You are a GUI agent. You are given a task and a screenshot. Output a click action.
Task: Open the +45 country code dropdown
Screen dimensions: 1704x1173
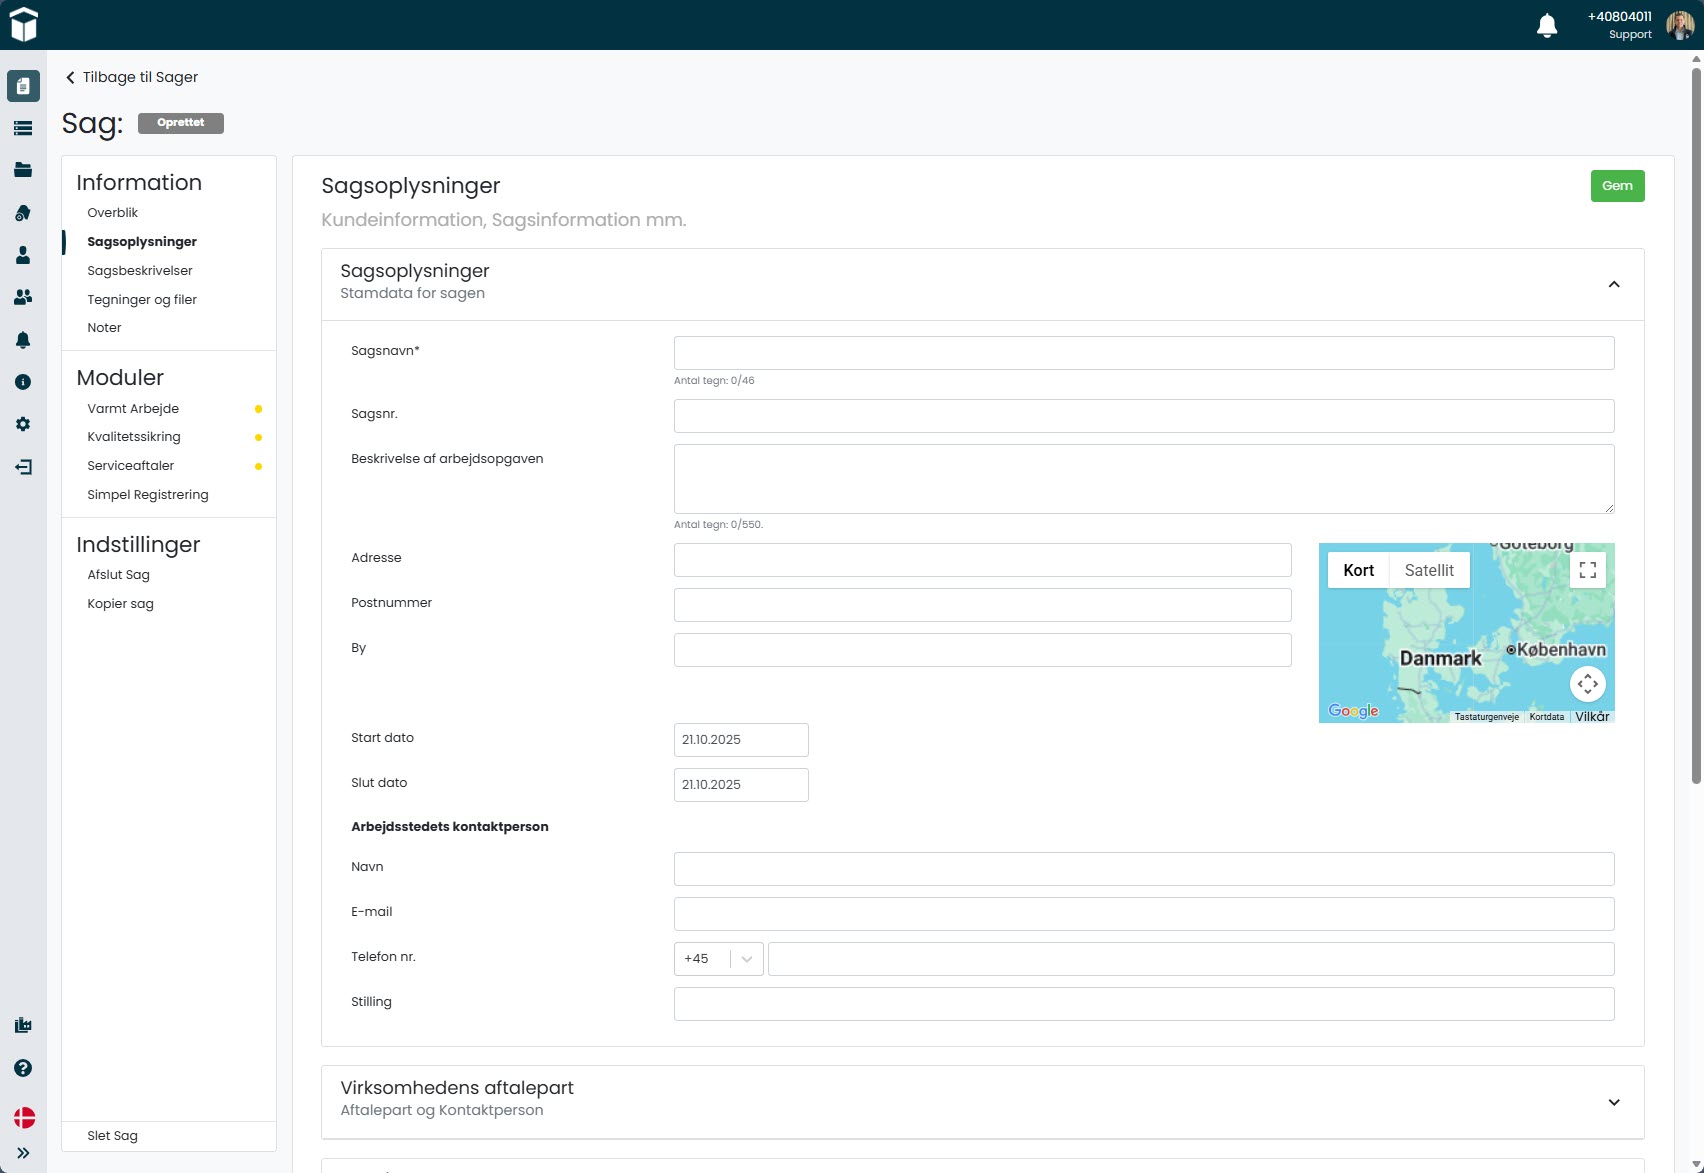click(718, 959)
